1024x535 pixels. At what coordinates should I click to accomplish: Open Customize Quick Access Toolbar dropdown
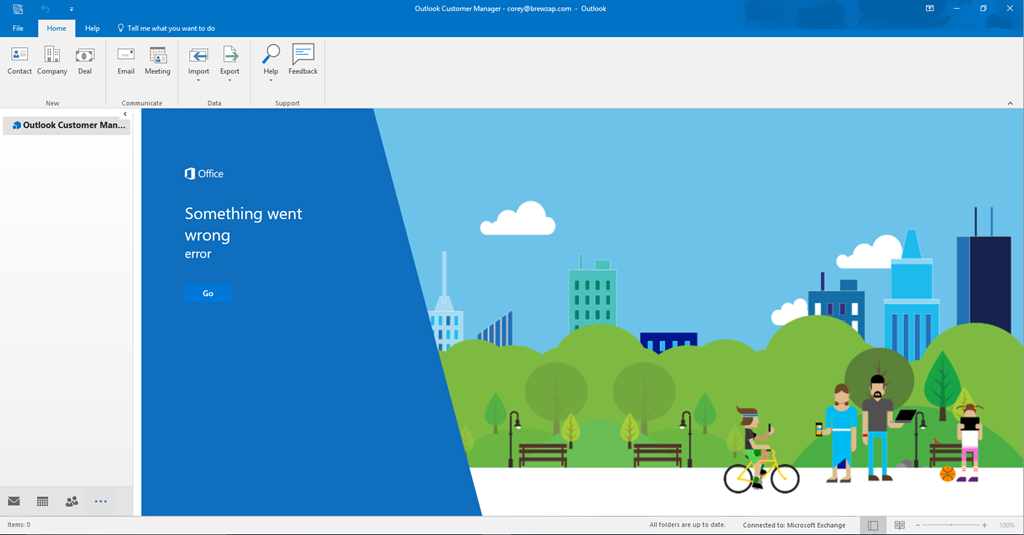tap(71, 9)
